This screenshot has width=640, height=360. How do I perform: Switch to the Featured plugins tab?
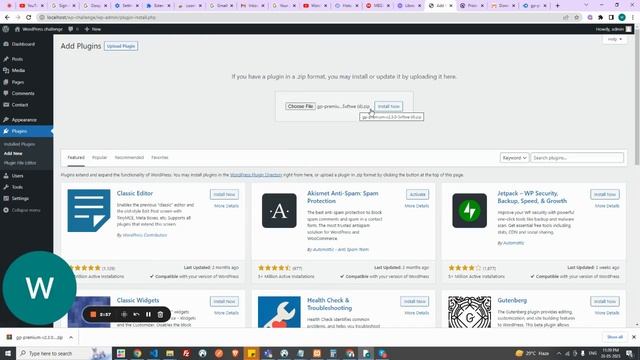(76, 158)
